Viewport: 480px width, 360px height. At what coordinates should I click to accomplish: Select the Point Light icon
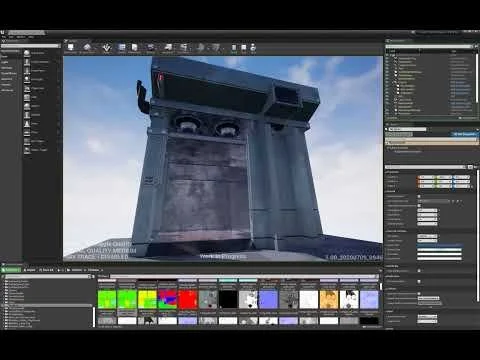(27, 80)
